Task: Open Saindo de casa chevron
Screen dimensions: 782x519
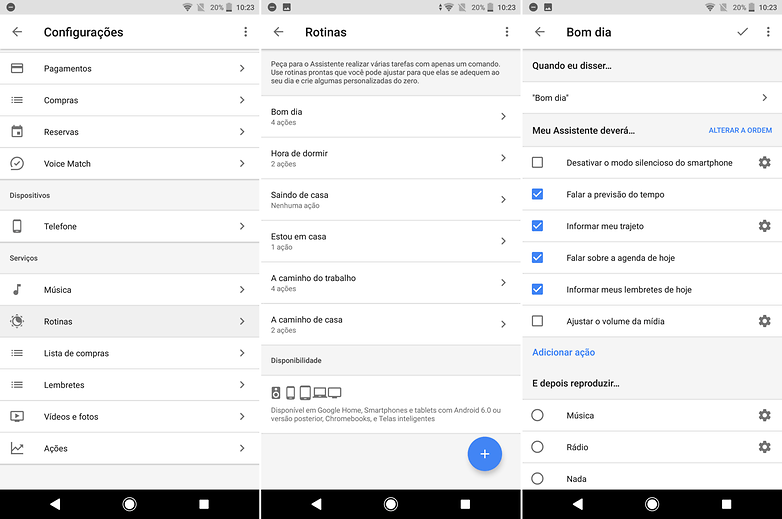Action: 503,199
